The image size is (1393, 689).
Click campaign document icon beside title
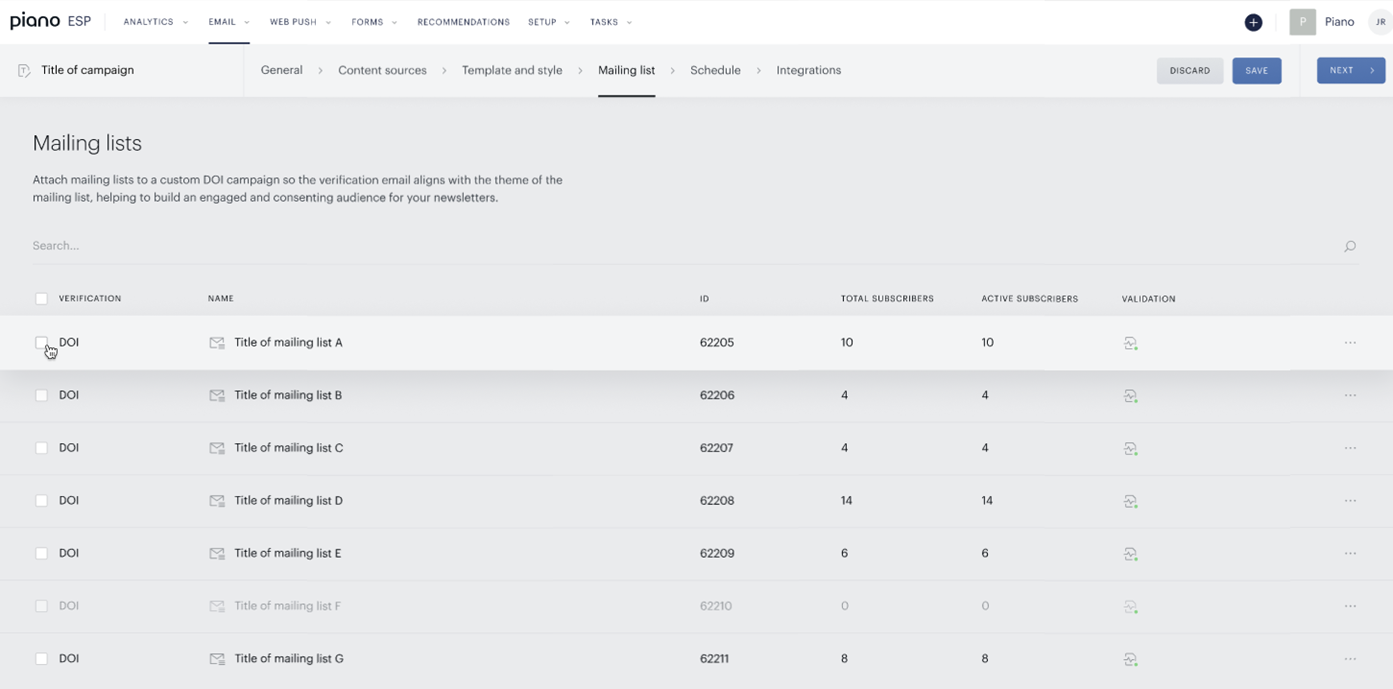[24, 71]
